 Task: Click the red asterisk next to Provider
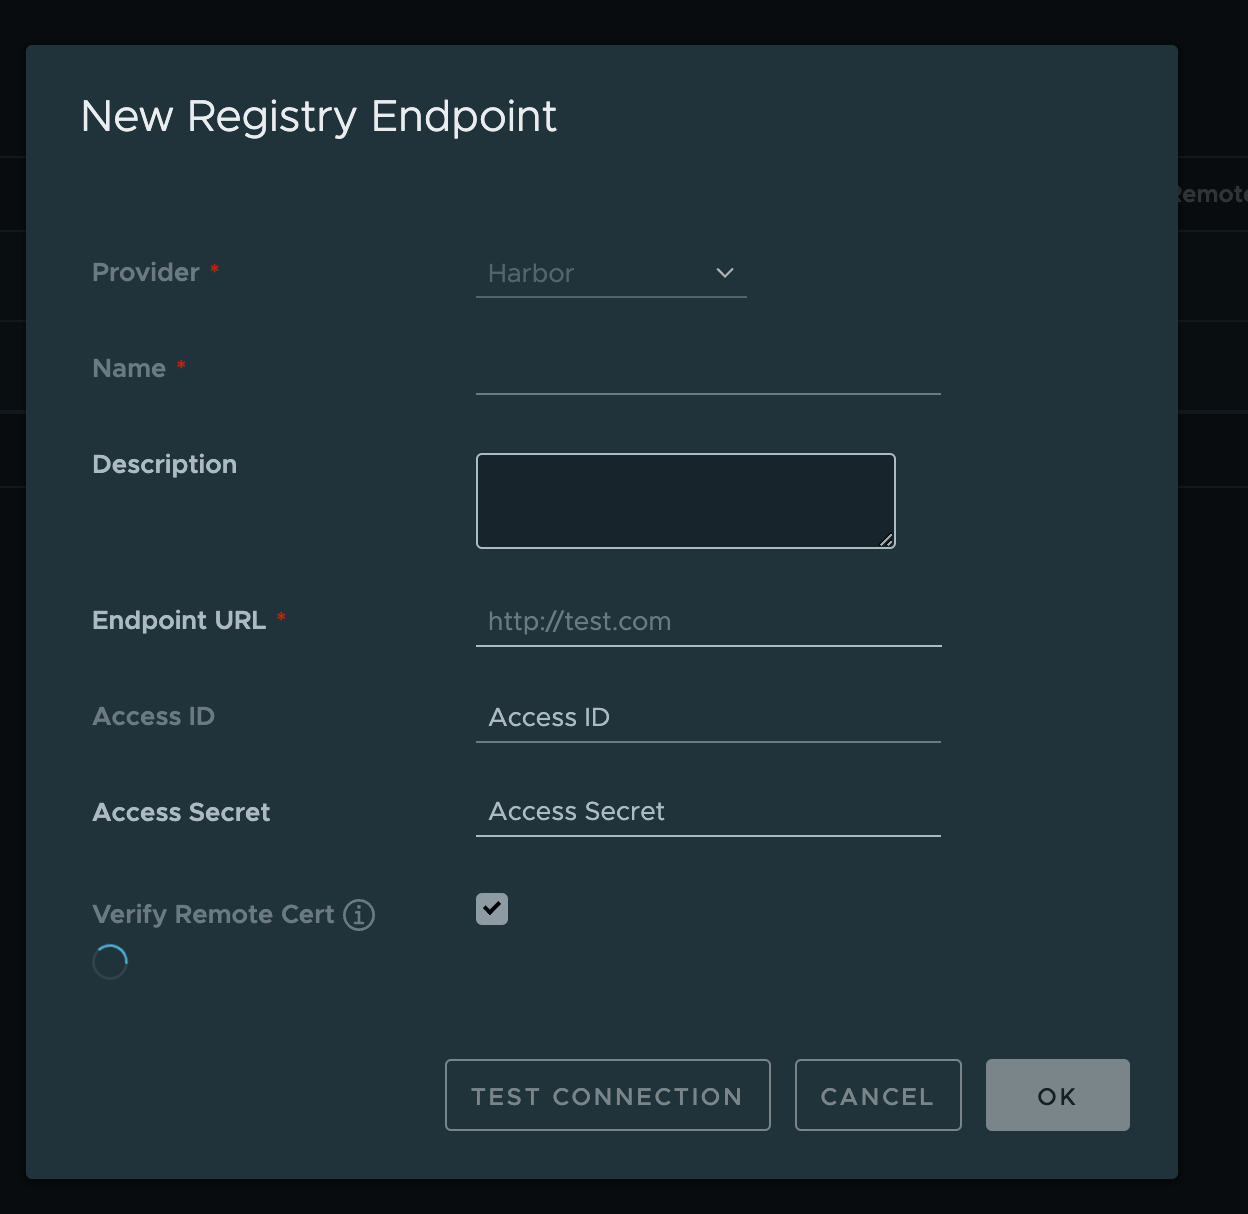(214, 270)
